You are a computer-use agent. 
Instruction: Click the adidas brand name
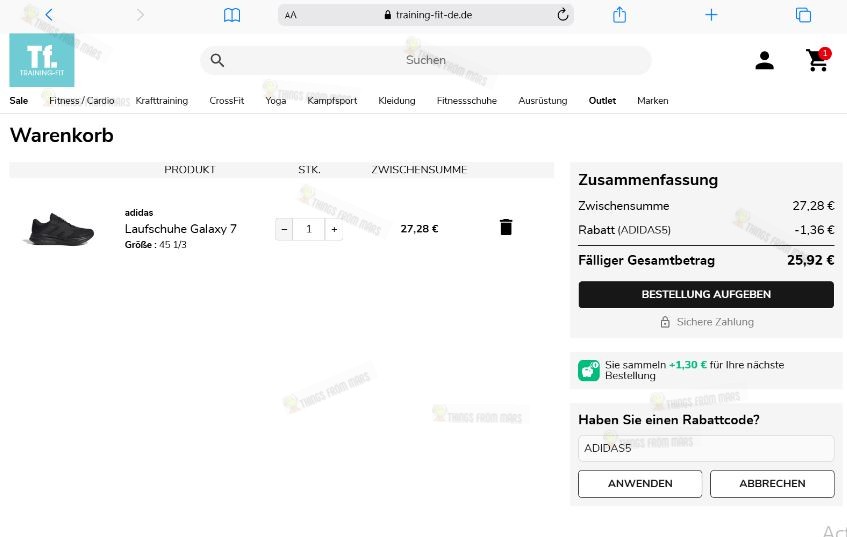click(x=139, y=213)
